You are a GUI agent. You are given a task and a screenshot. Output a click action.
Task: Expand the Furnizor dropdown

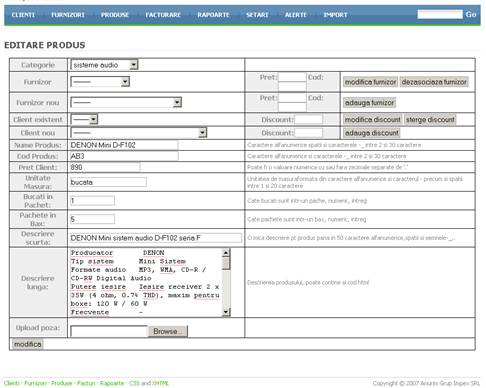tap(100, 82)
